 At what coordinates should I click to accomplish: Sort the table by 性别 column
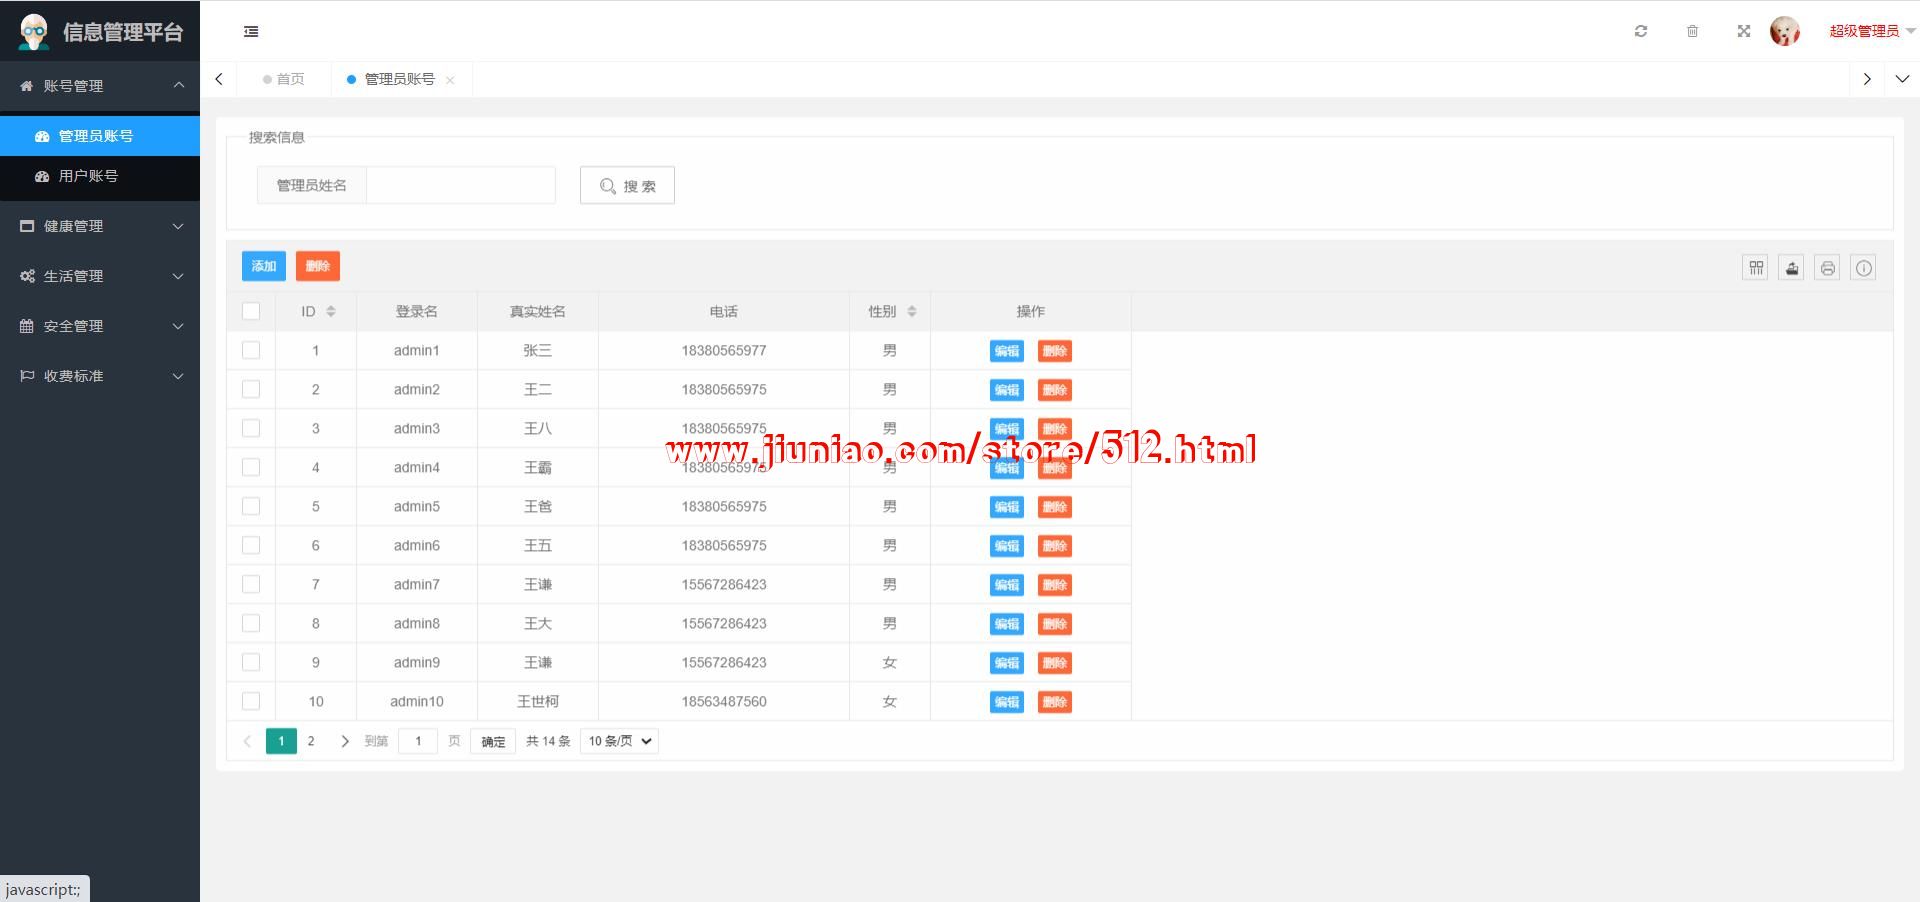[x=912, y=312]
